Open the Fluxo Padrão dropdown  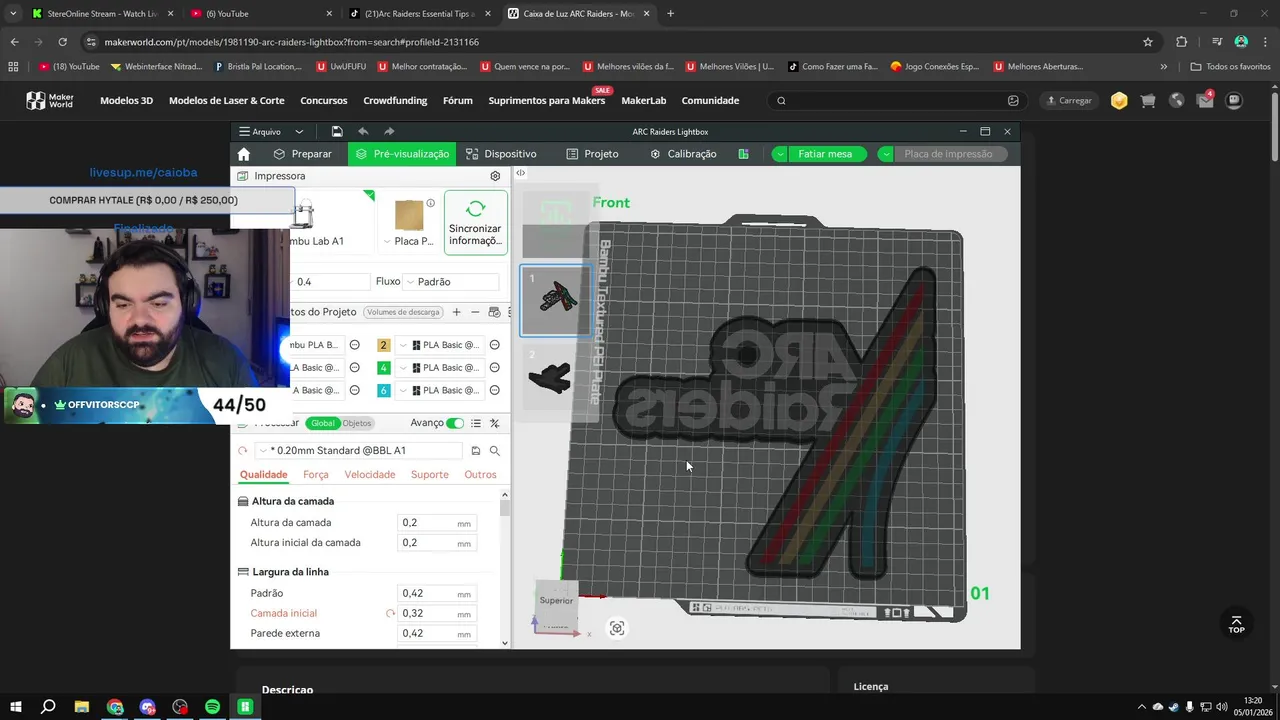pyautogui.click(x=451, y=282)
